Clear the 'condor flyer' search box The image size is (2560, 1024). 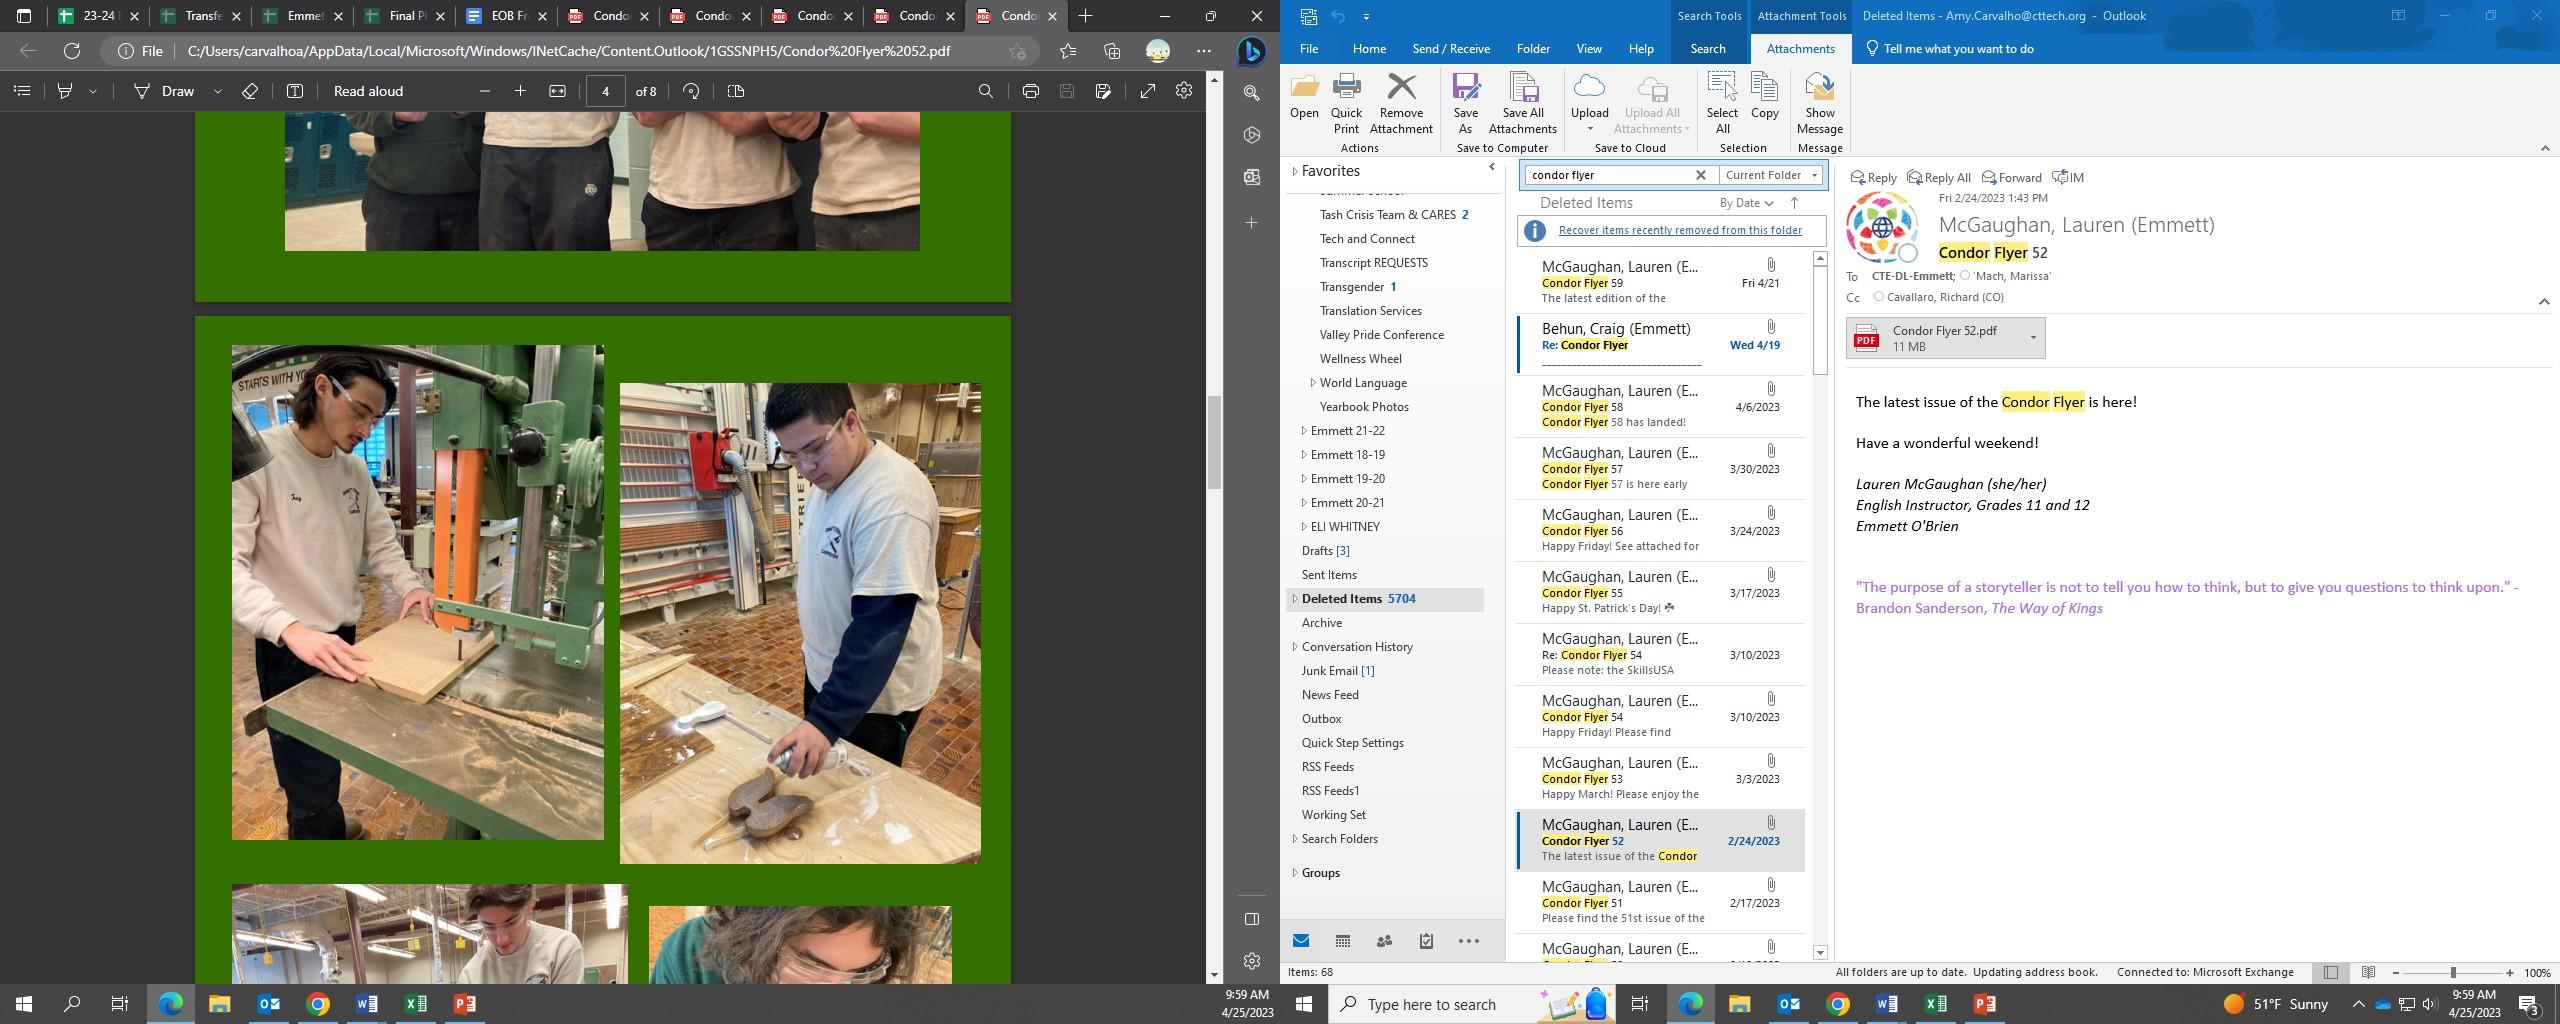(x=1700, y=175)
